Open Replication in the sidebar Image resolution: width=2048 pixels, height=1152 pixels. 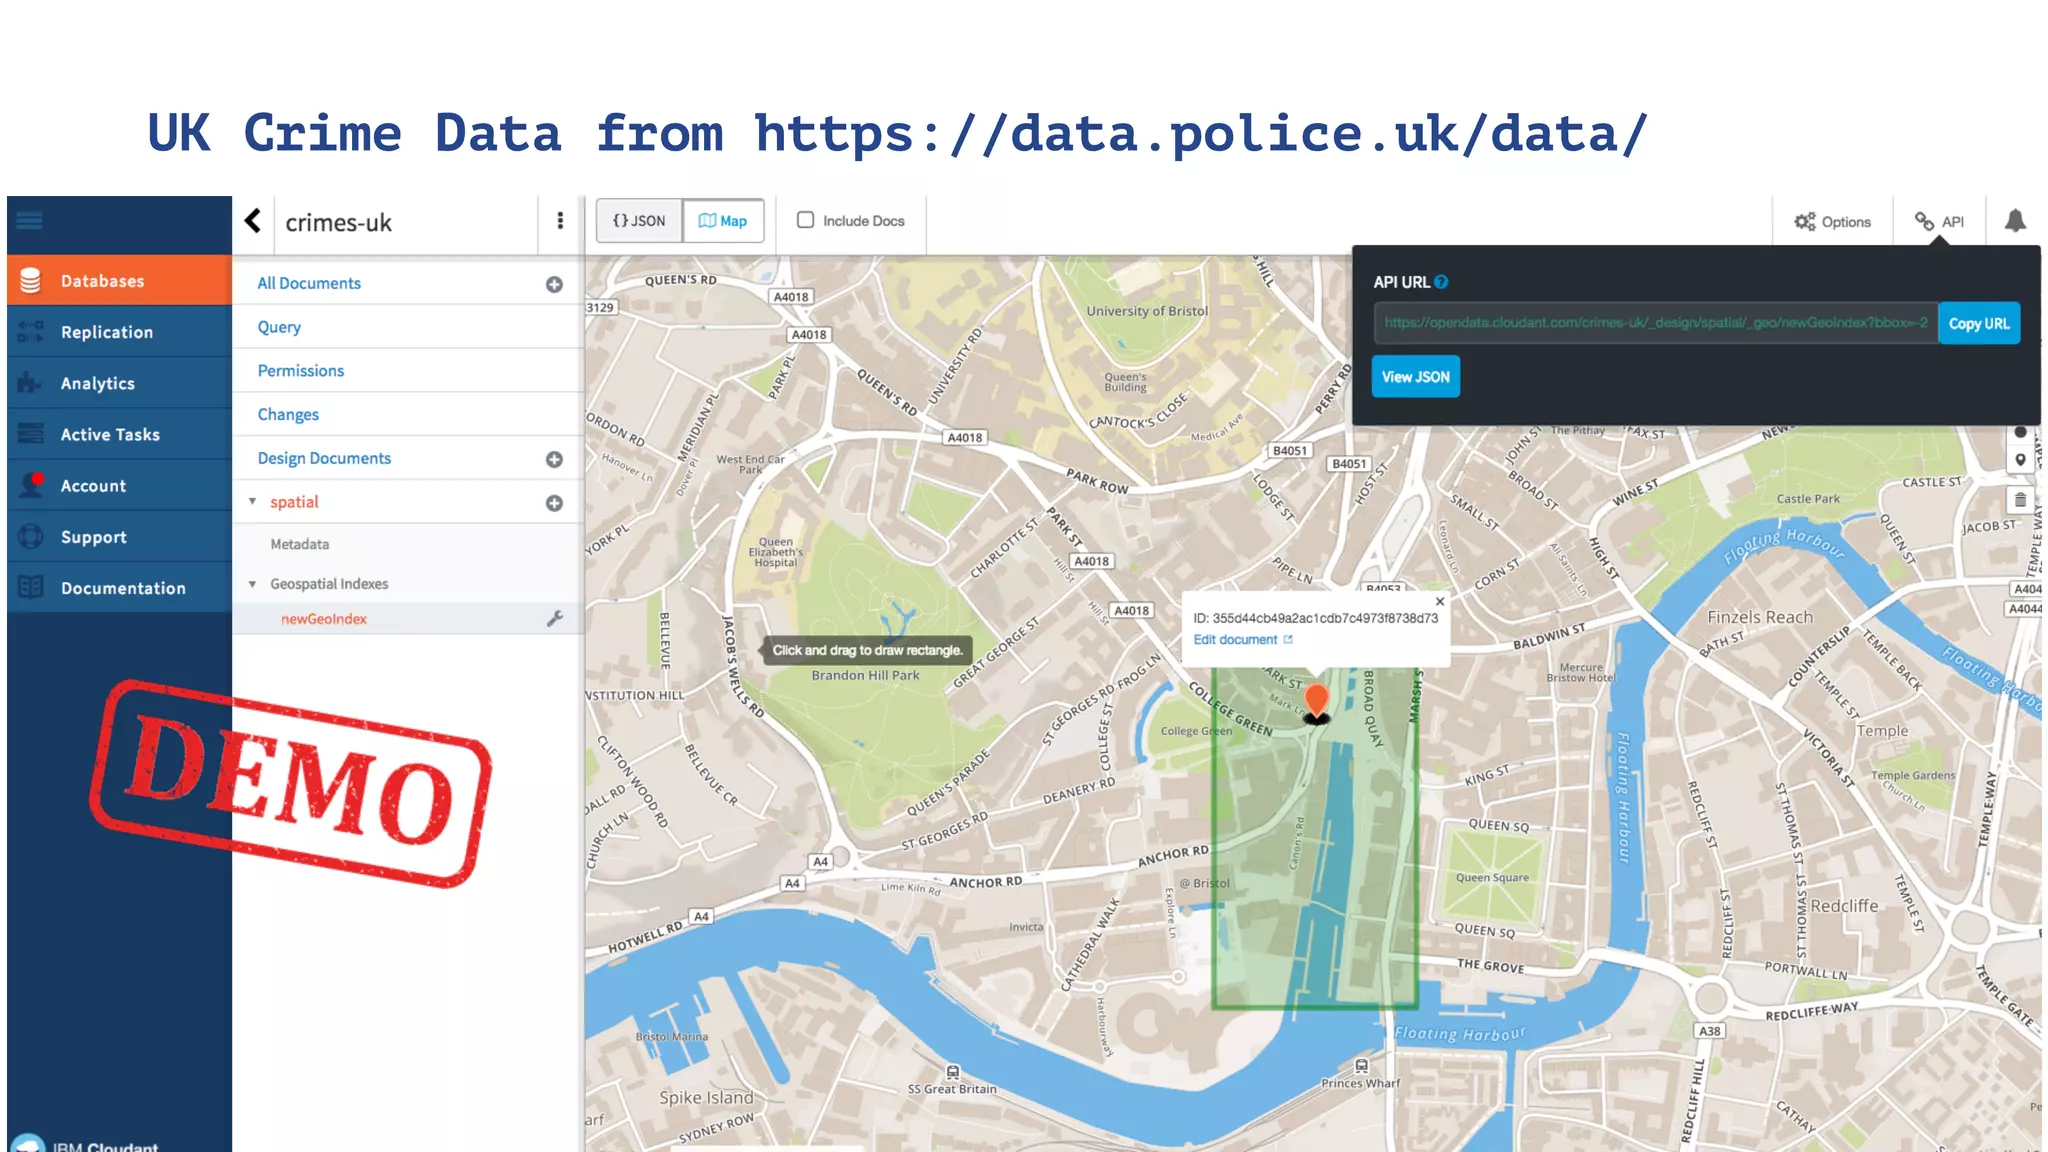click(x=119, y=332)
